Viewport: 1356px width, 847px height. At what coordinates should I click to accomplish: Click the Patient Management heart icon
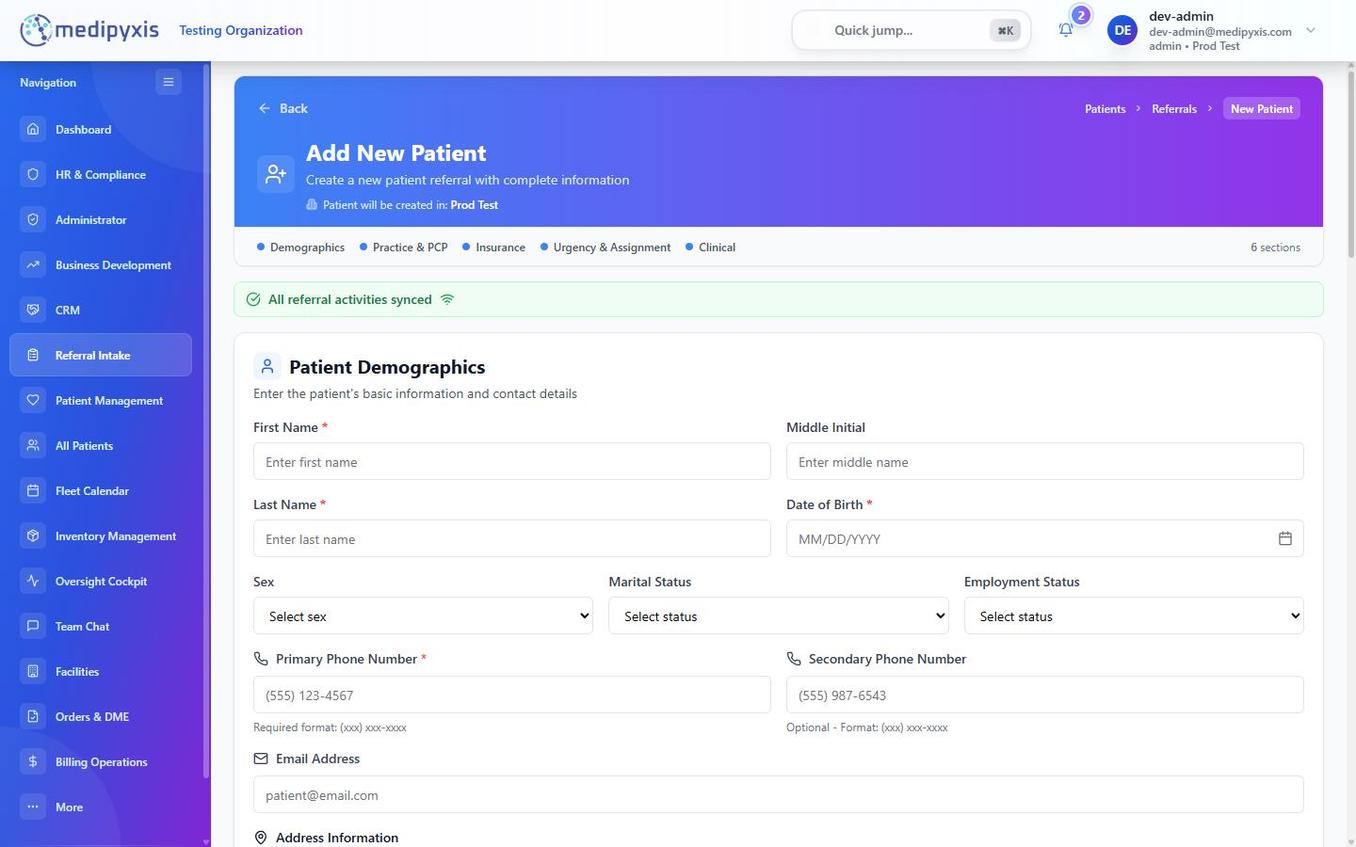coord(33,400)
